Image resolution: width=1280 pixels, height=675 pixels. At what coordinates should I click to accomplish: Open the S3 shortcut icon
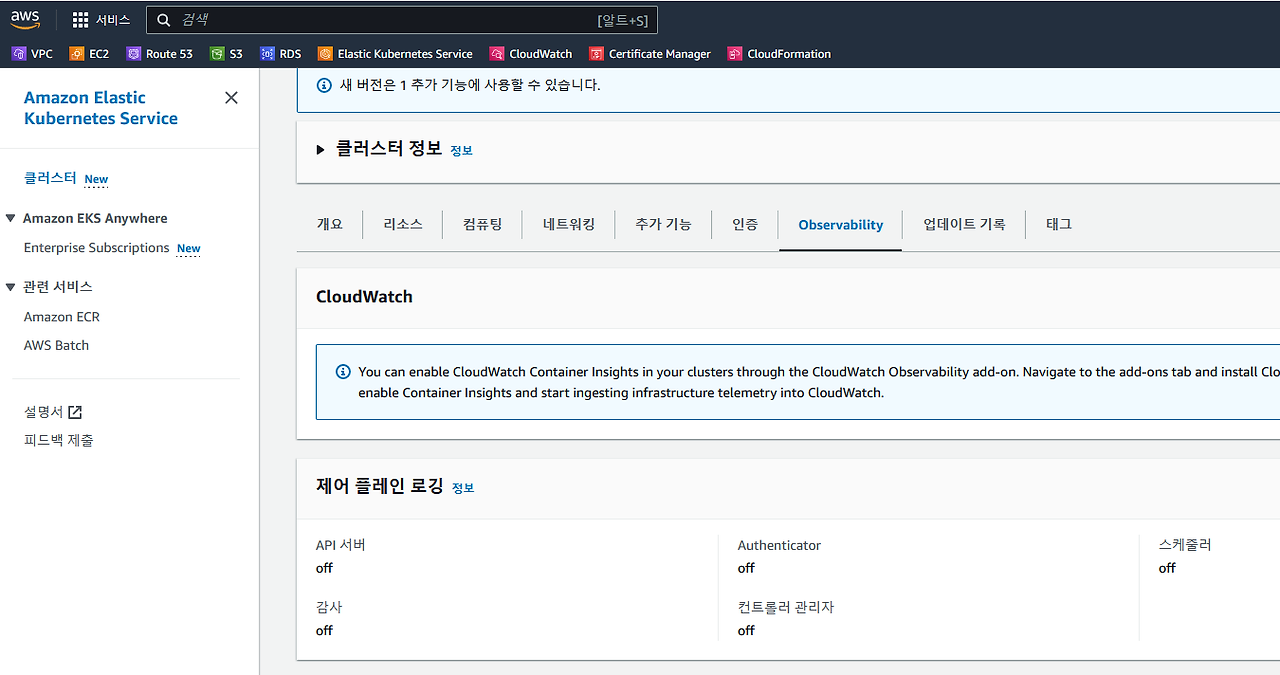216,54
